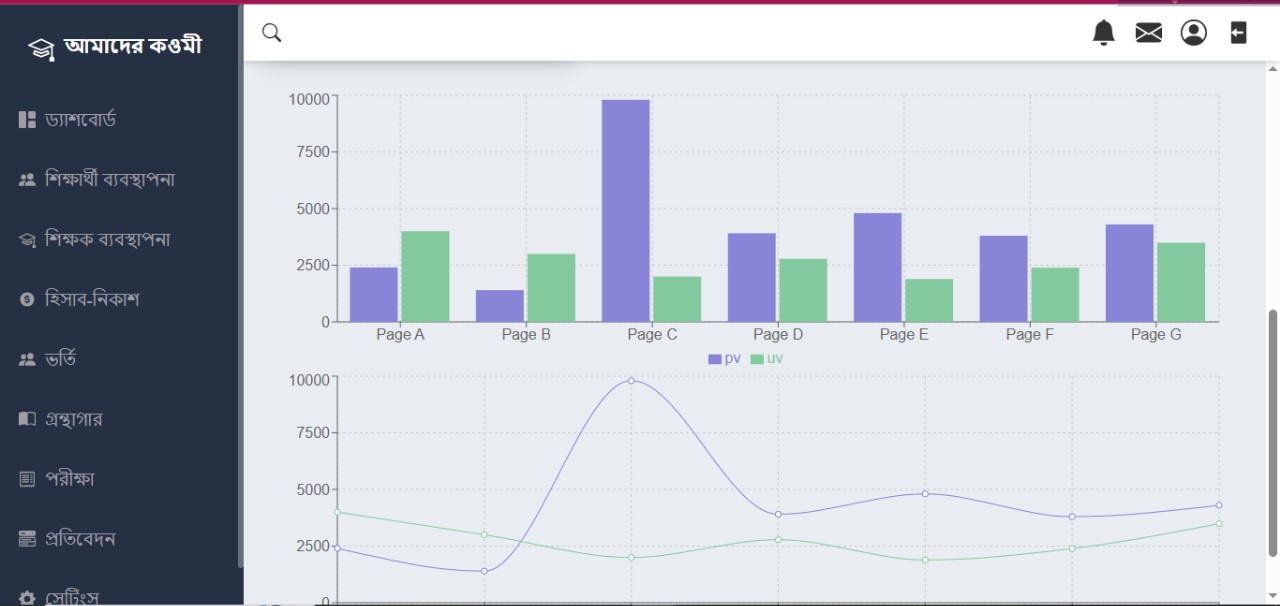Open শিক্ষক ব্যবস্থাপনা menu item
The width and height of the screenshot is (1280, 606).
pos(107,240)
